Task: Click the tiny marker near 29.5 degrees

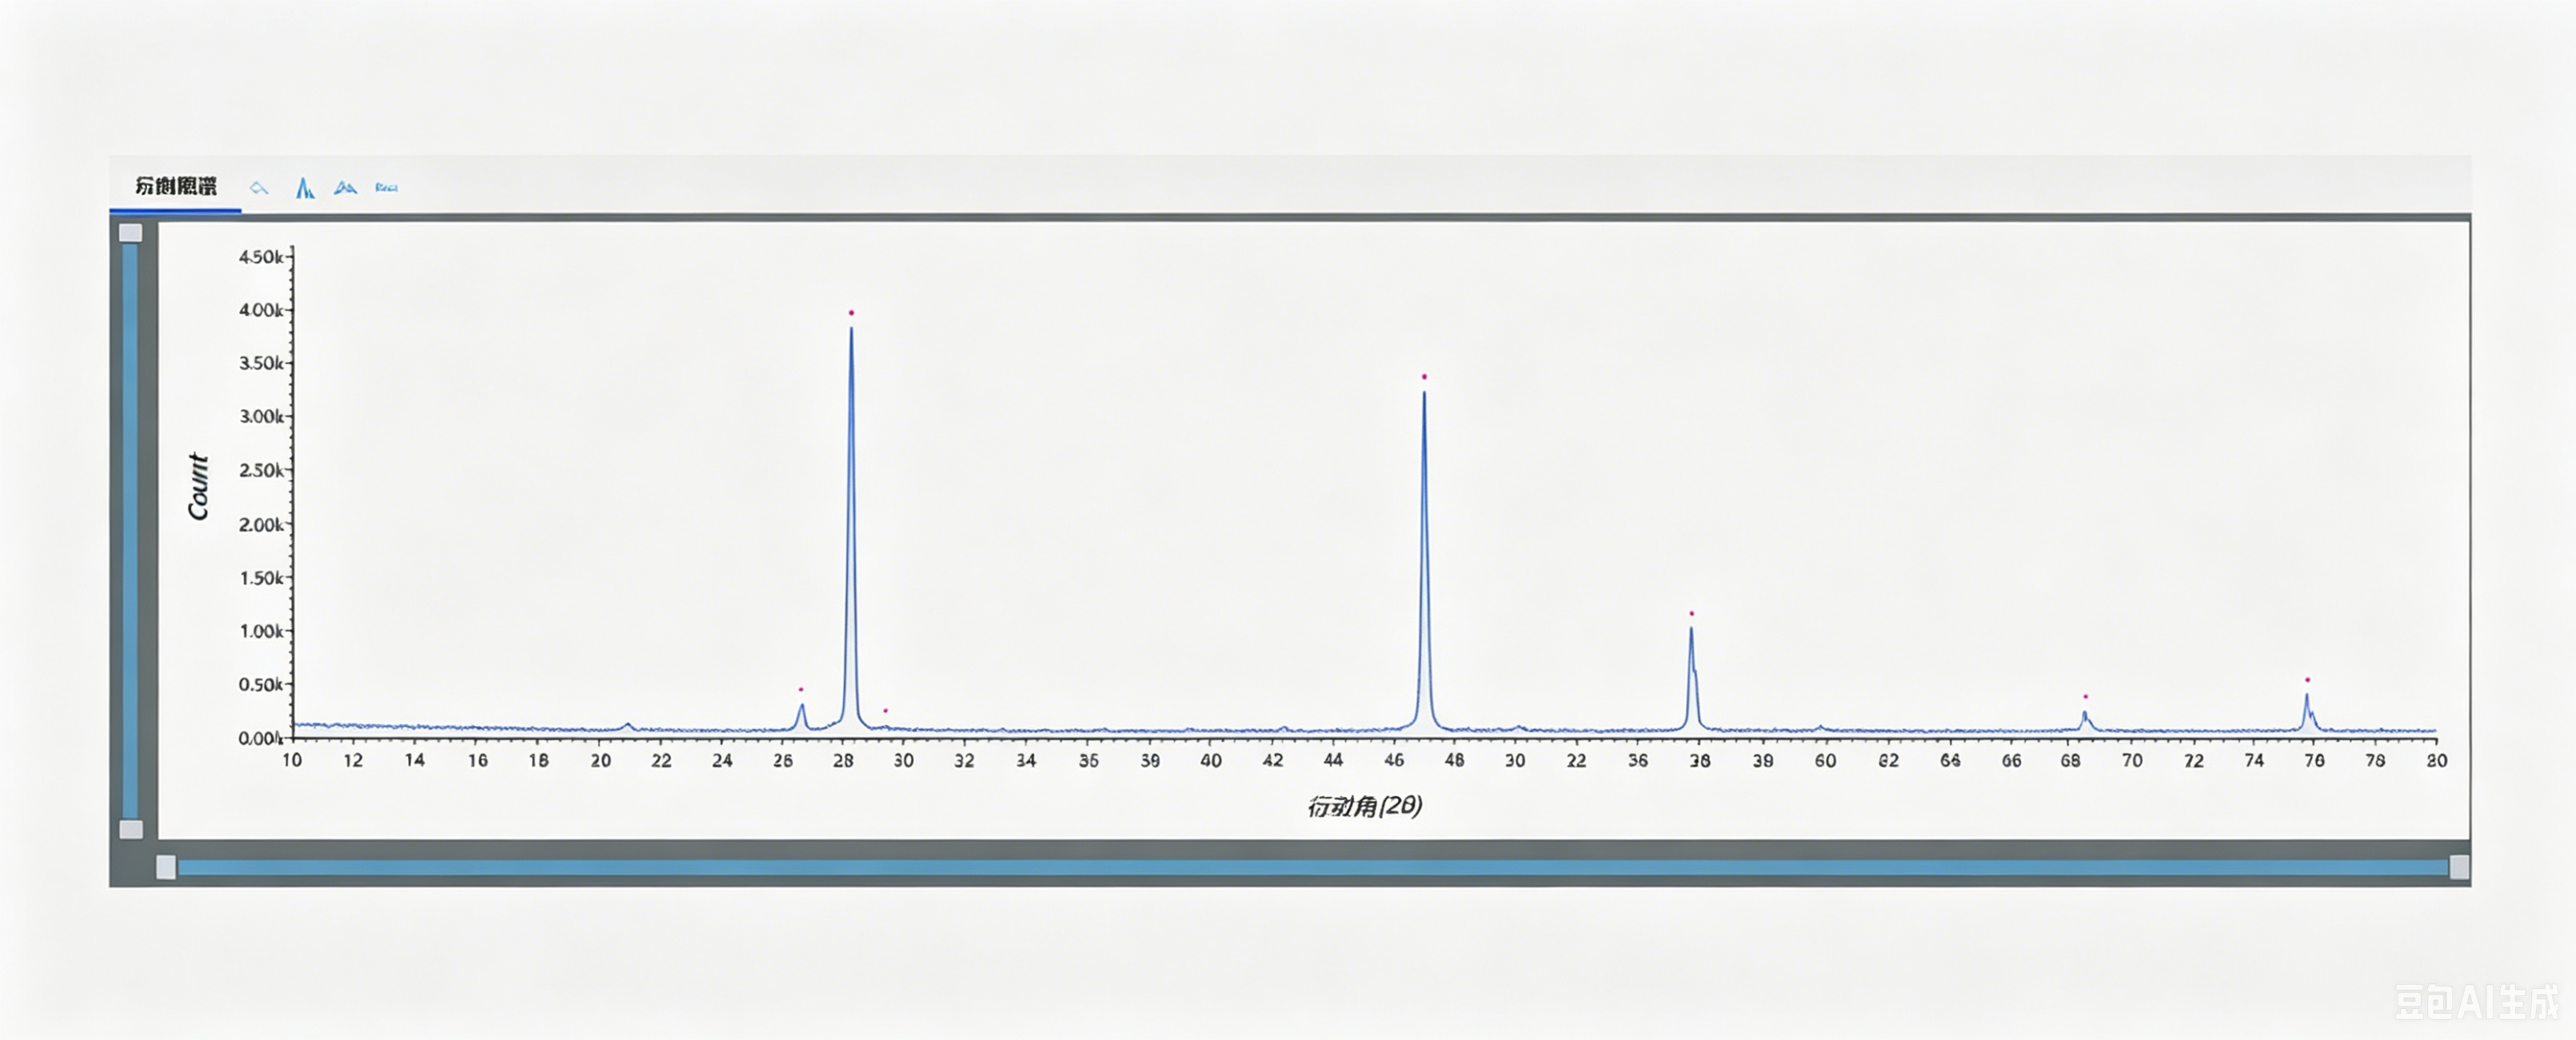Action: (885, 710)
